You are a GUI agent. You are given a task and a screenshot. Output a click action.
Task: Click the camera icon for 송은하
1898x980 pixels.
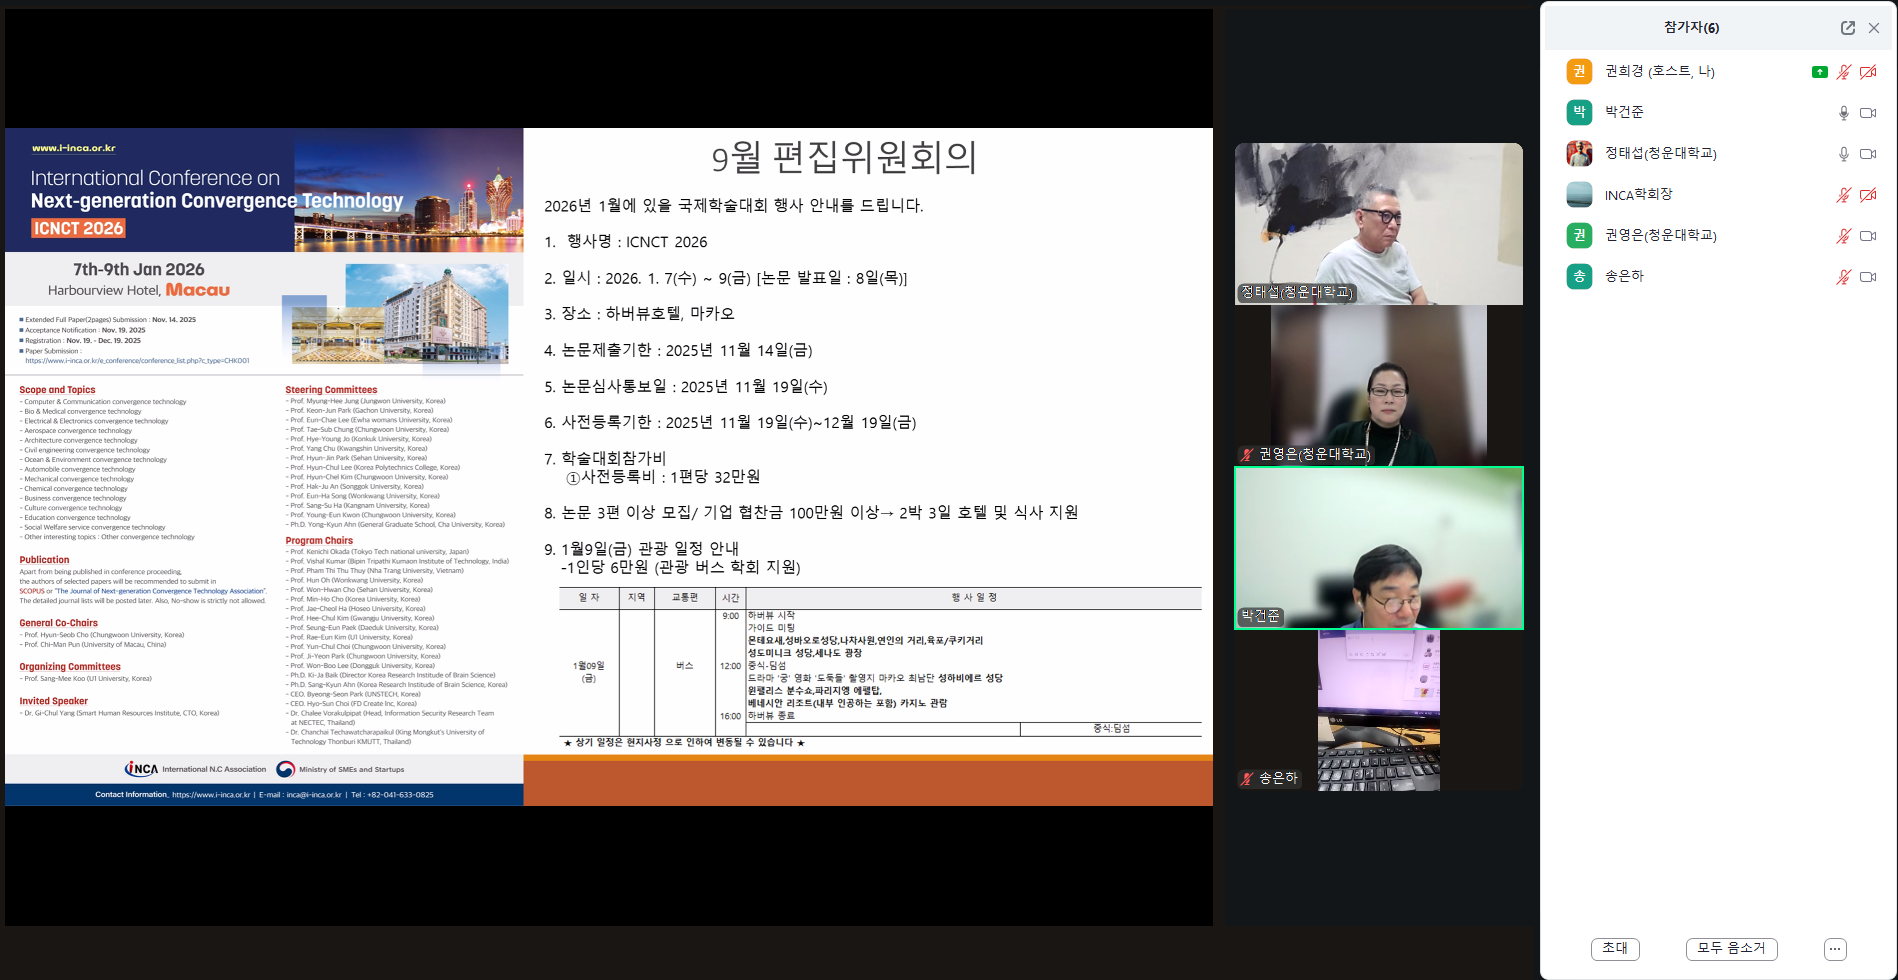pyautogui.click(x=1867, y=277)
